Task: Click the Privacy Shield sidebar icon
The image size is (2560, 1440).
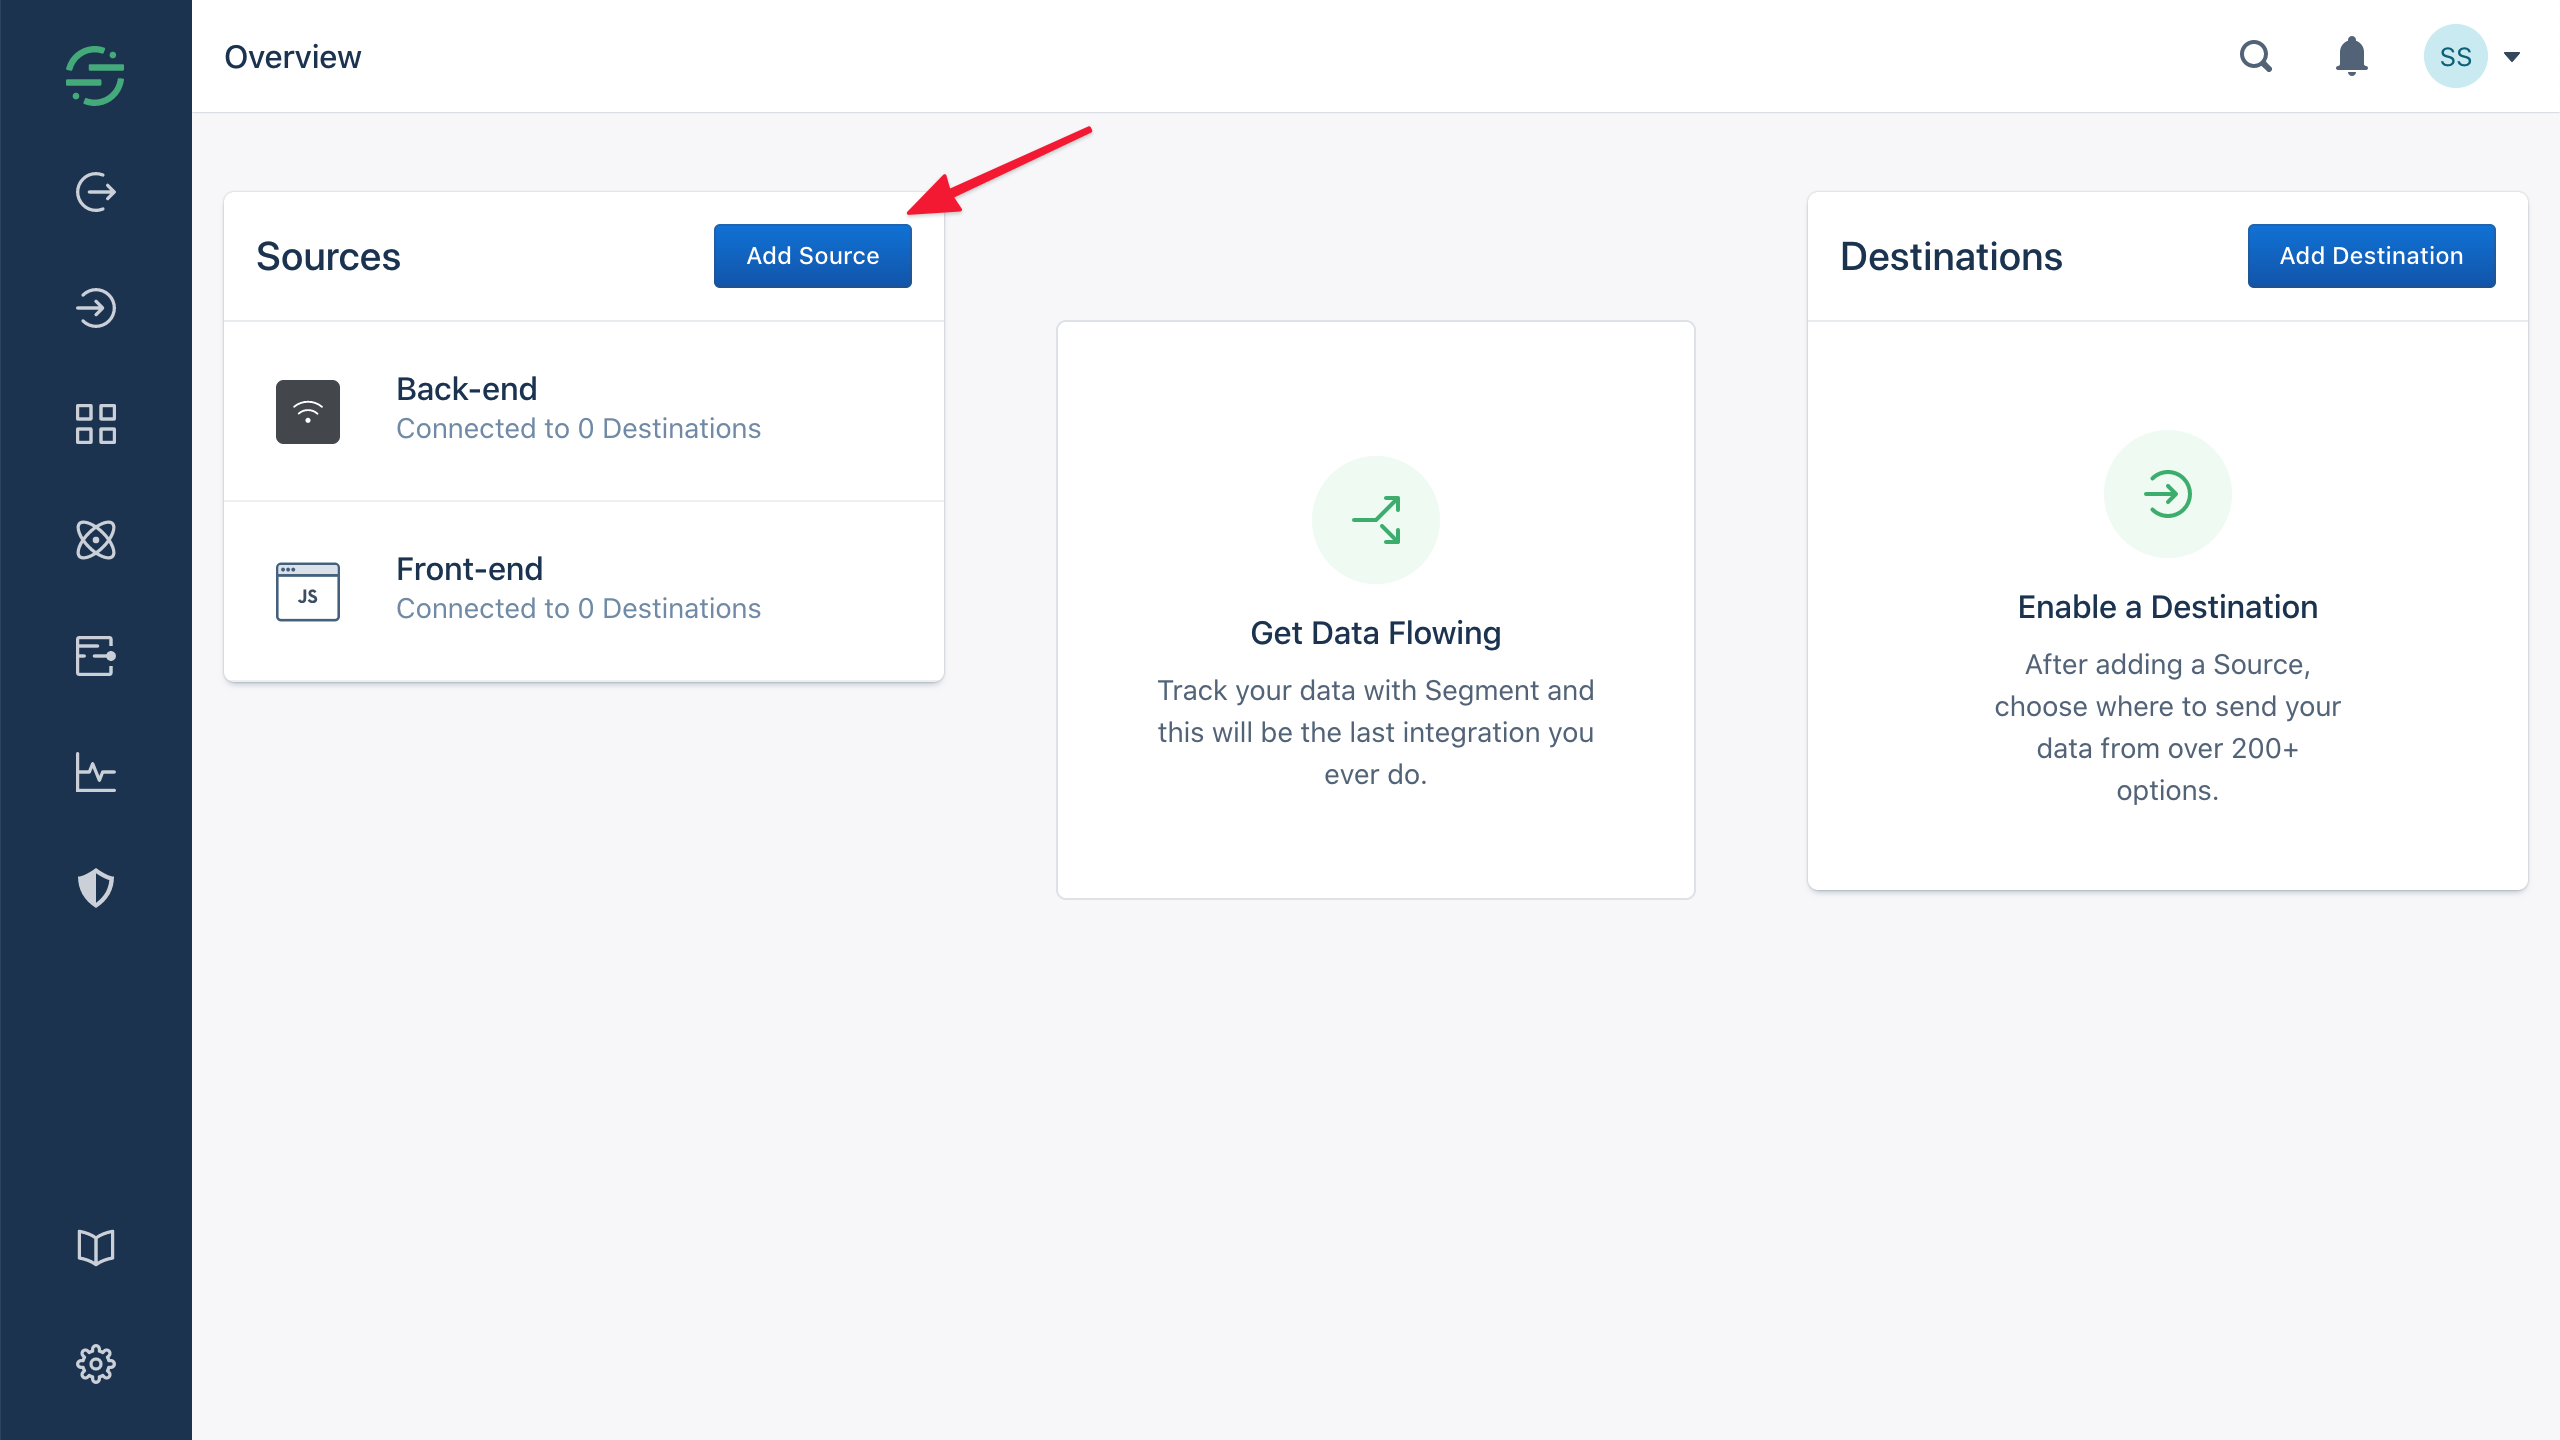Action: point(97,888)
